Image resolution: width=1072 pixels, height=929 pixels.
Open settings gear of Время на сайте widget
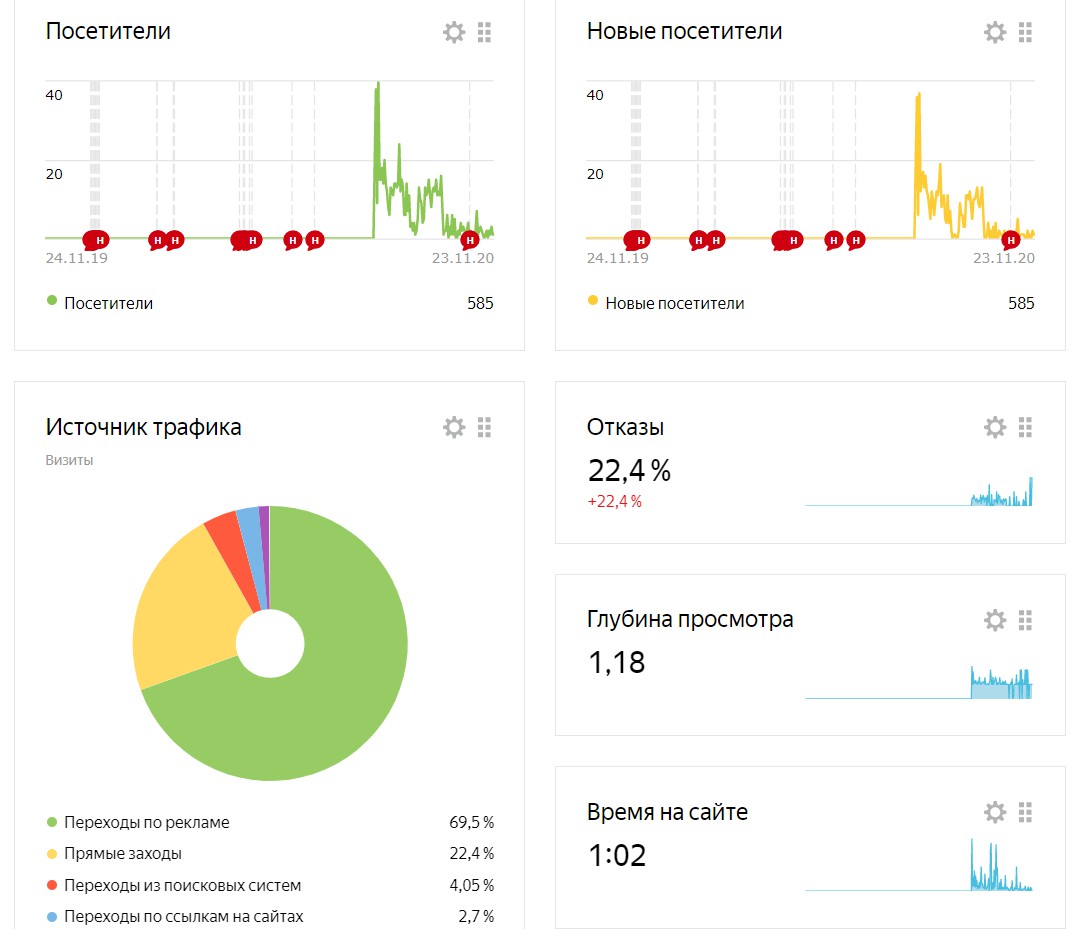(x=995, y=812)
